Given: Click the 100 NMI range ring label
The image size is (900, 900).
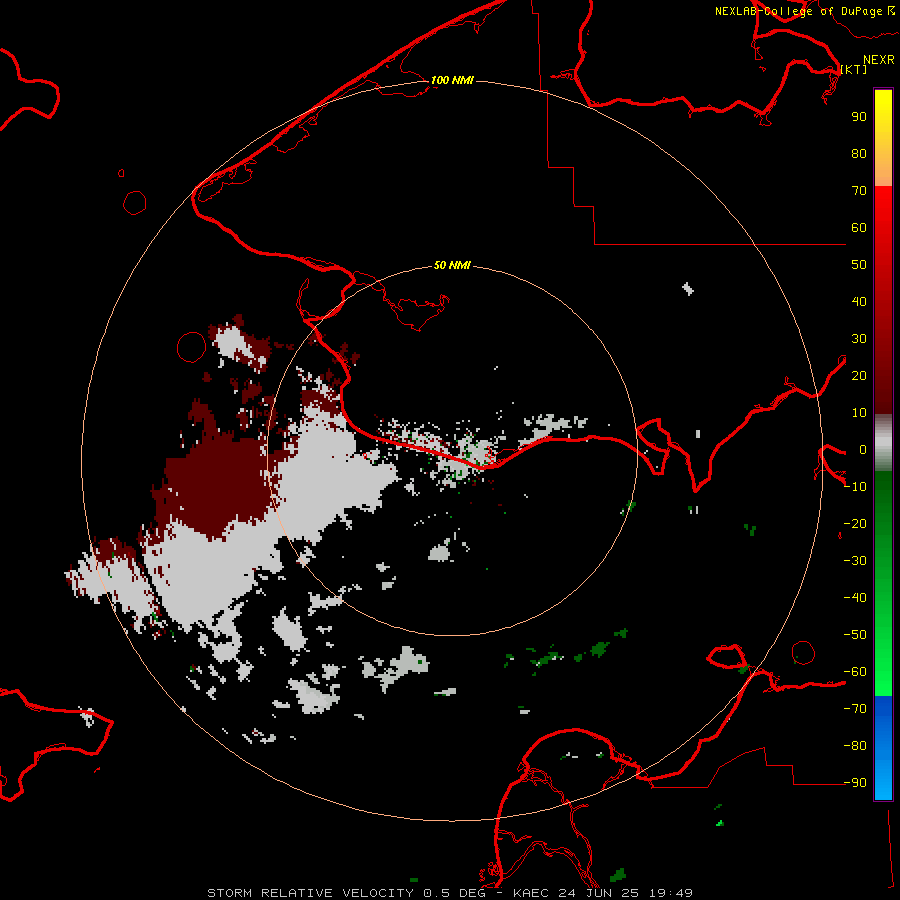Looking at the screenshot, I should pos(452,80).
